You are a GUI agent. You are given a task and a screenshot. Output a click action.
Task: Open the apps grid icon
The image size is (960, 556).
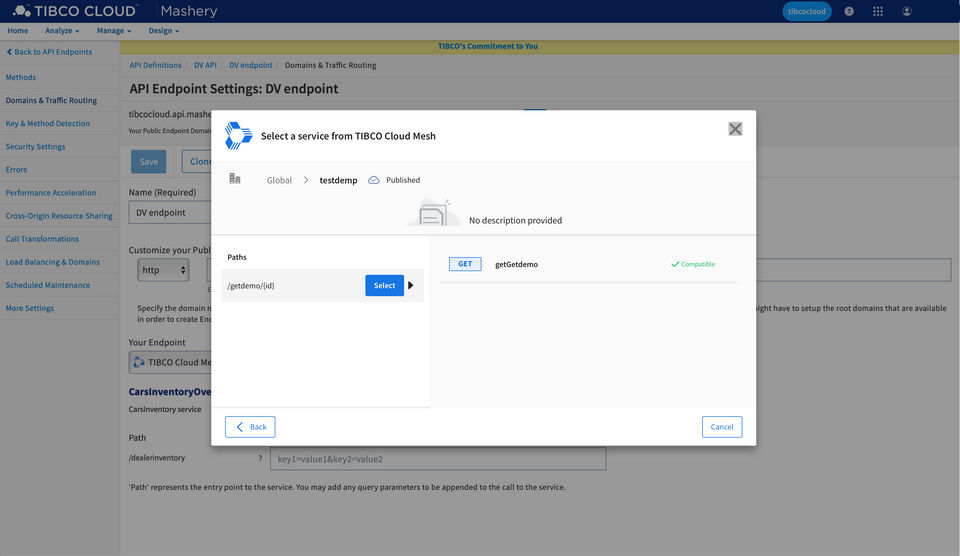click(x=877, y=11)
